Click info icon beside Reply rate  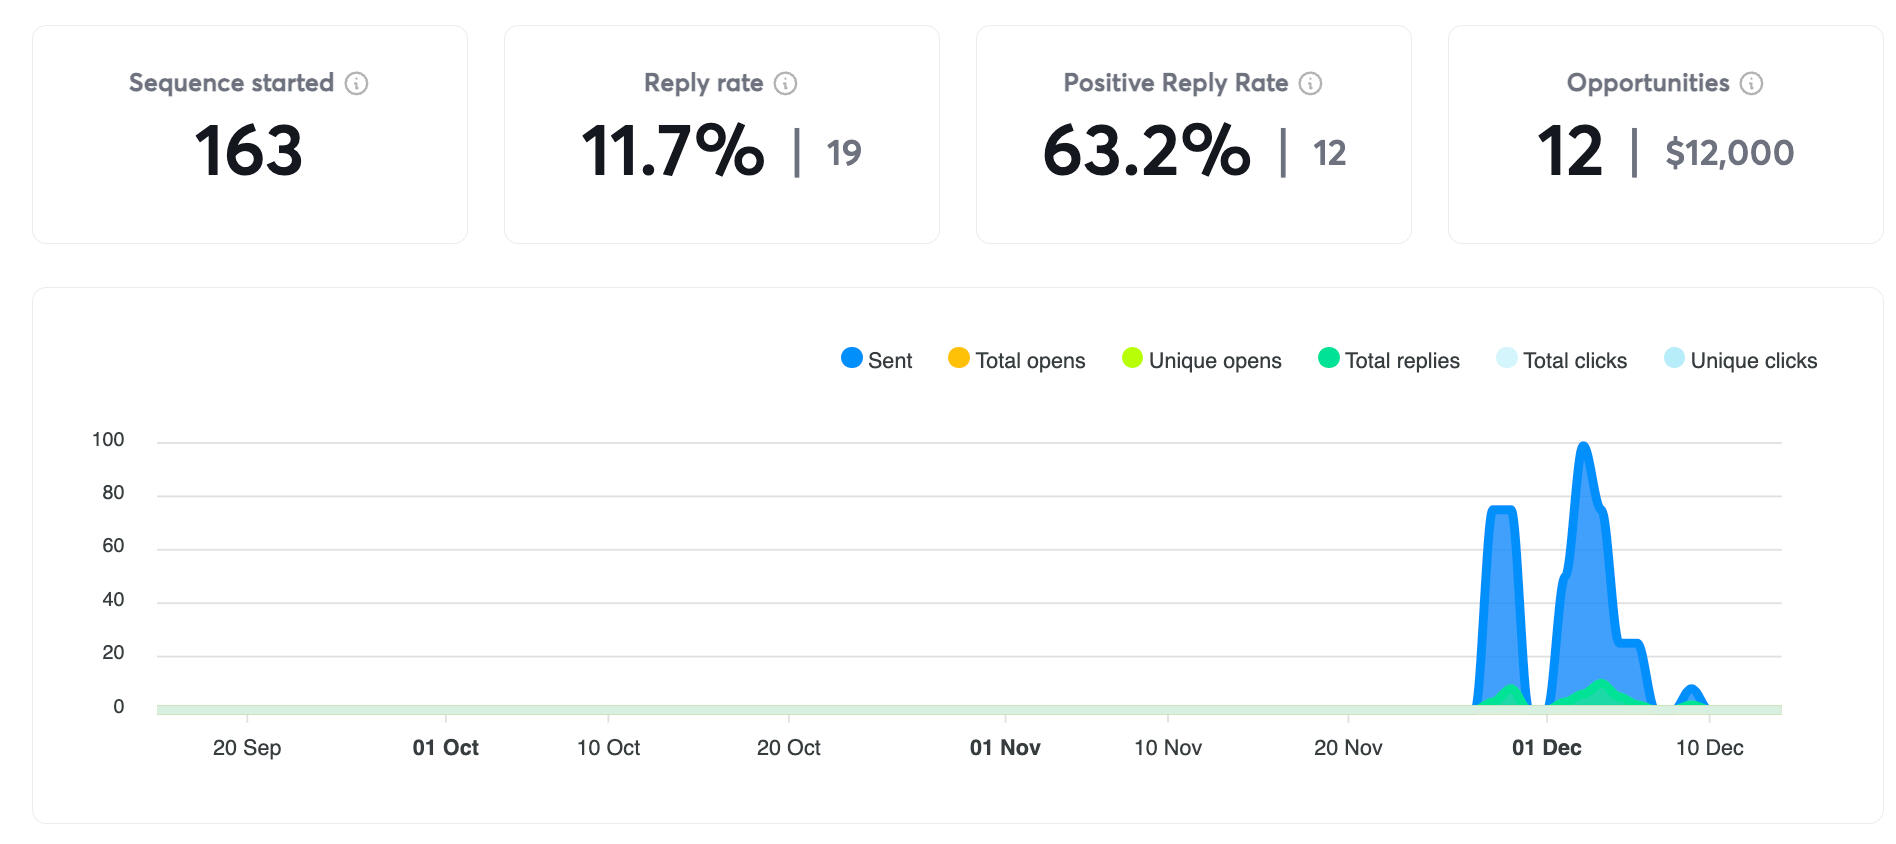(786, 83)
